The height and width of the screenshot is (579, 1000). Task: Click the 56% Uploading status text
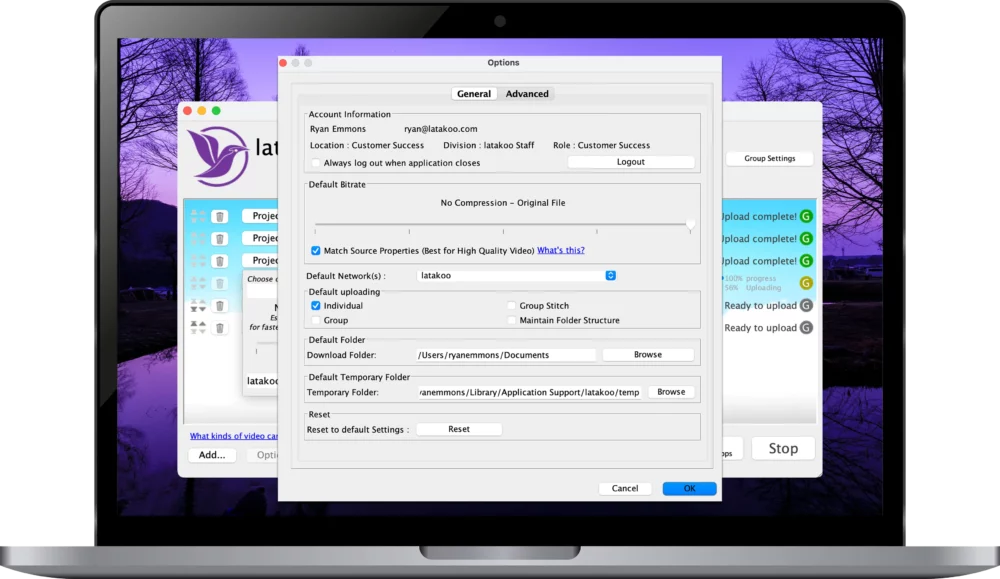(x=753, y=288)
